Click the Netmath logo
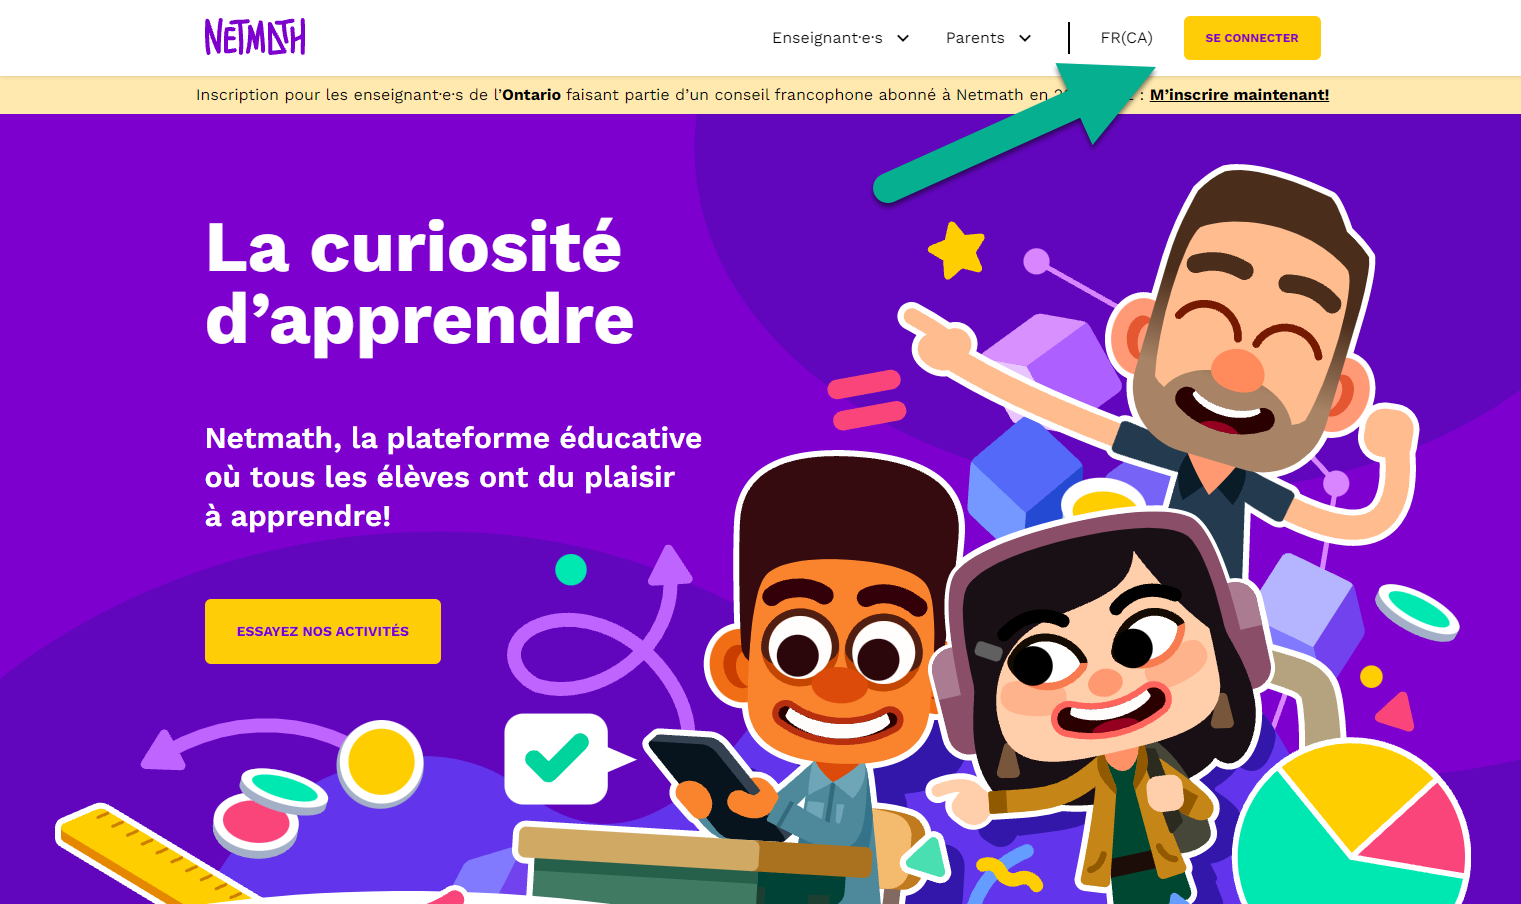Image resolution: width=1521 pixels, height=904 pixels. coord(255,37)
